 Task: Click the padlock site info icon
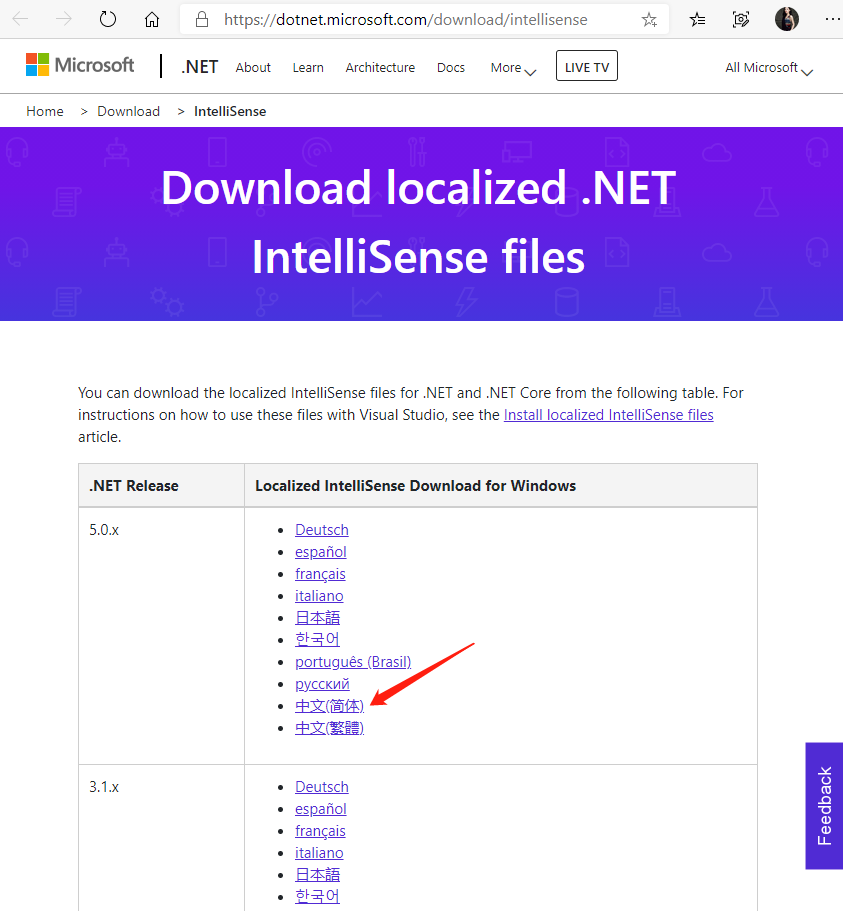tap(202, 19)
